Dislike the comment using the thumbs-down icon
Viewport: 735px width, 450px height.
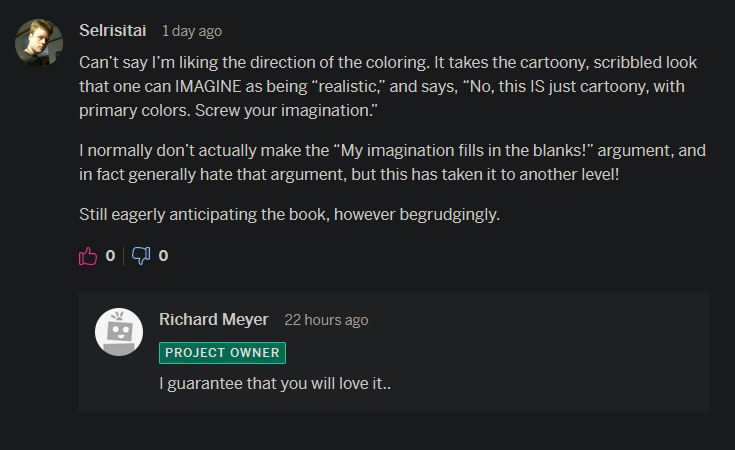(141, 256)
